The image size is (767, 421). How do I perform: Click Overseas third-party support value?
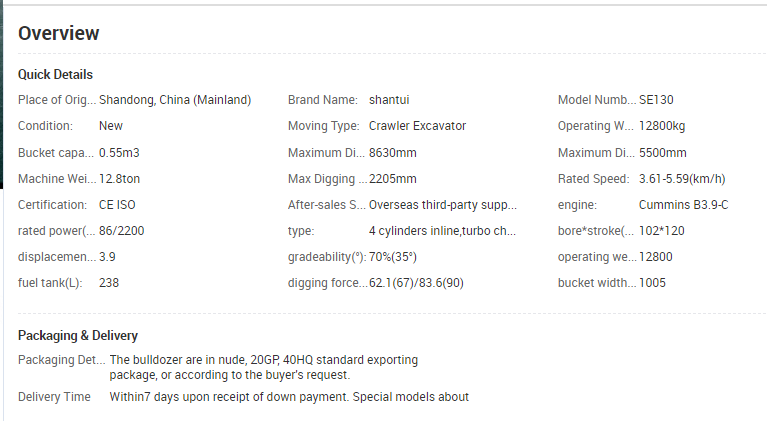pos(442,205)
